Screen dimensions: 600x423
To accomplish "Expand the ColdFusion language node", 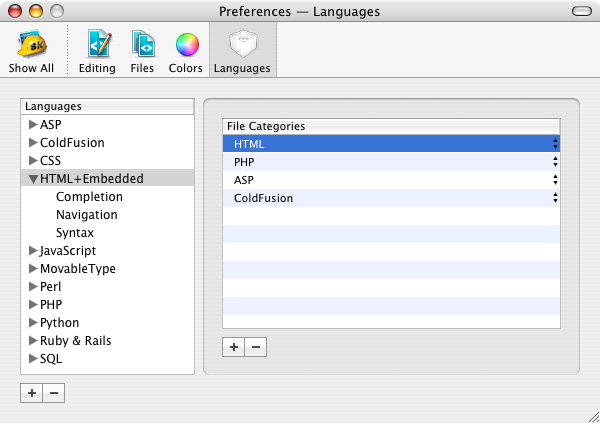I will coord(33,143).
